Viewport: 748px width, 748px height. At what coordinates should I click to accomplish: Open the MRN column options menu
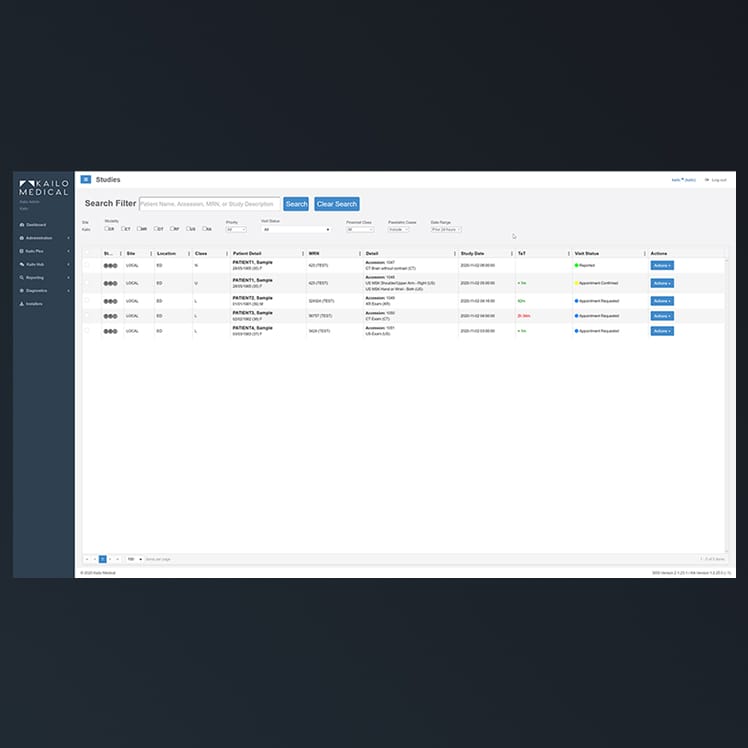[x=360, y=254]
